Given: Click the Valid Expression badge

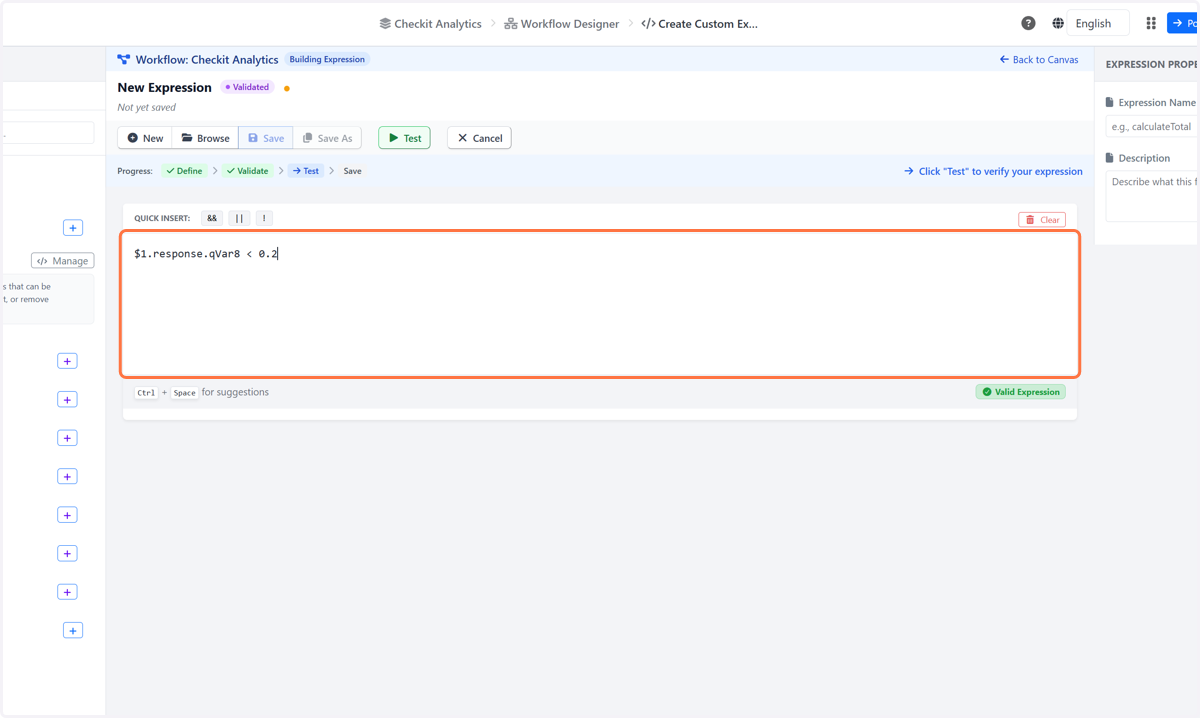Looking at the screenshot, I should click(x=1021, y=392).
